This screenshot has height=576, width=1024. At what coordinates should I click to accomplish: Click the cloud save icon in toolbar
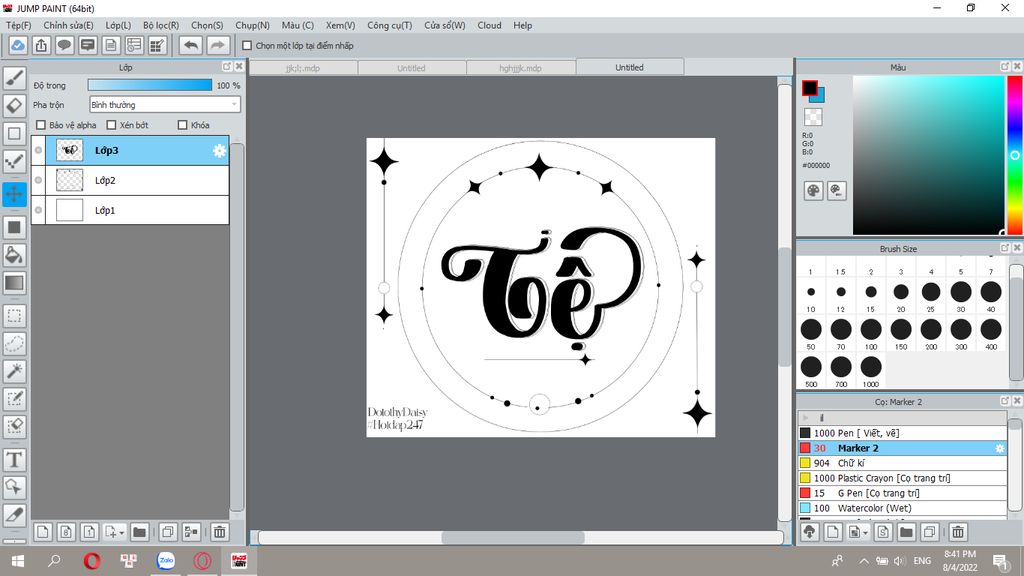pyautogui.click(x=18, y=45)
